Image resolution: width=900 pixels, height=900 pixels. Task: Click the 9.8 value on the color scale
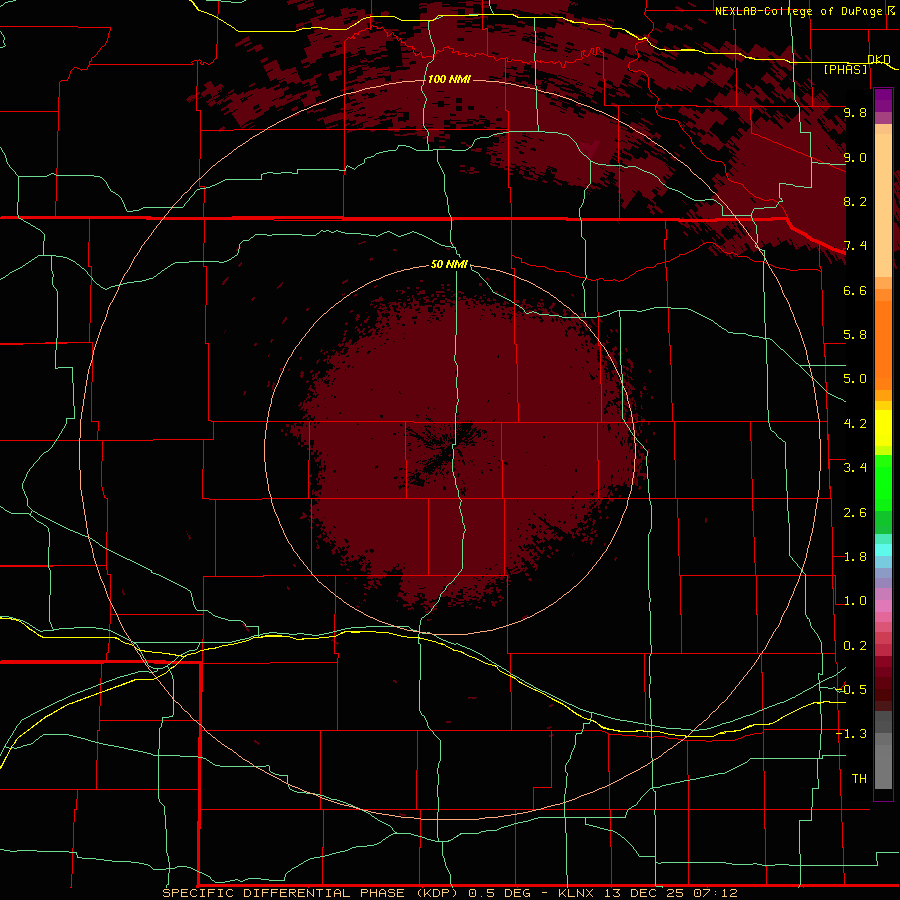[855, 112]
